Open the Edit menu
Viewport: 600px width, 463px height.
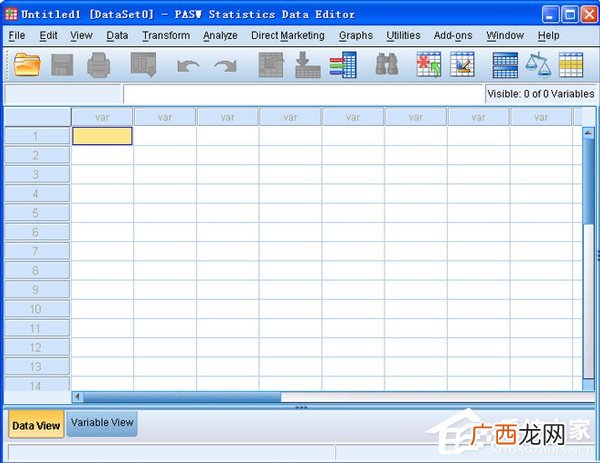coord(49,36)
